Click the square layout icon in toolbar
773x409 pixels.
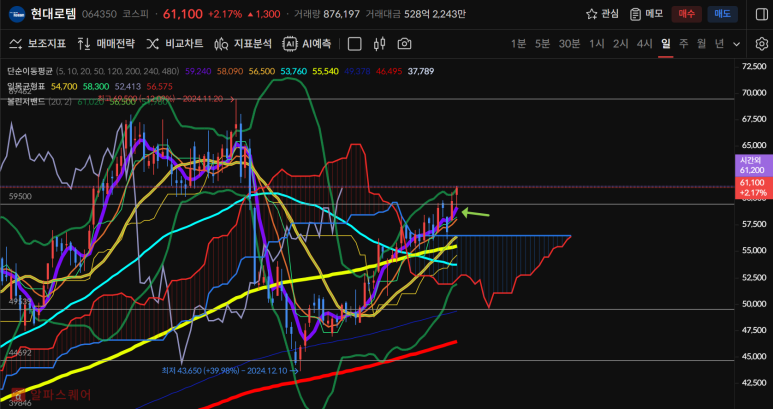pyautogui.click(x=354, y=44)
